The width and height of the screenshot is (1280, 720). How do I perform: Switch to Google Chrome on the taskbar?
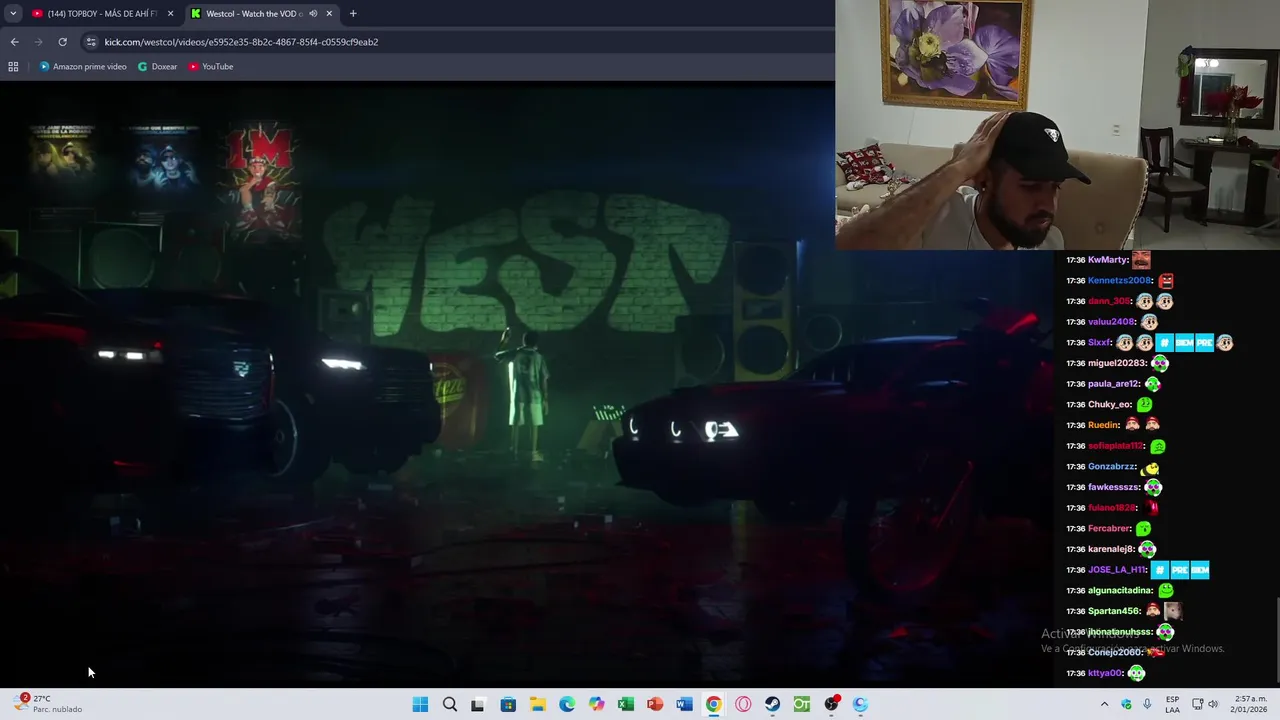coord(713,704)
